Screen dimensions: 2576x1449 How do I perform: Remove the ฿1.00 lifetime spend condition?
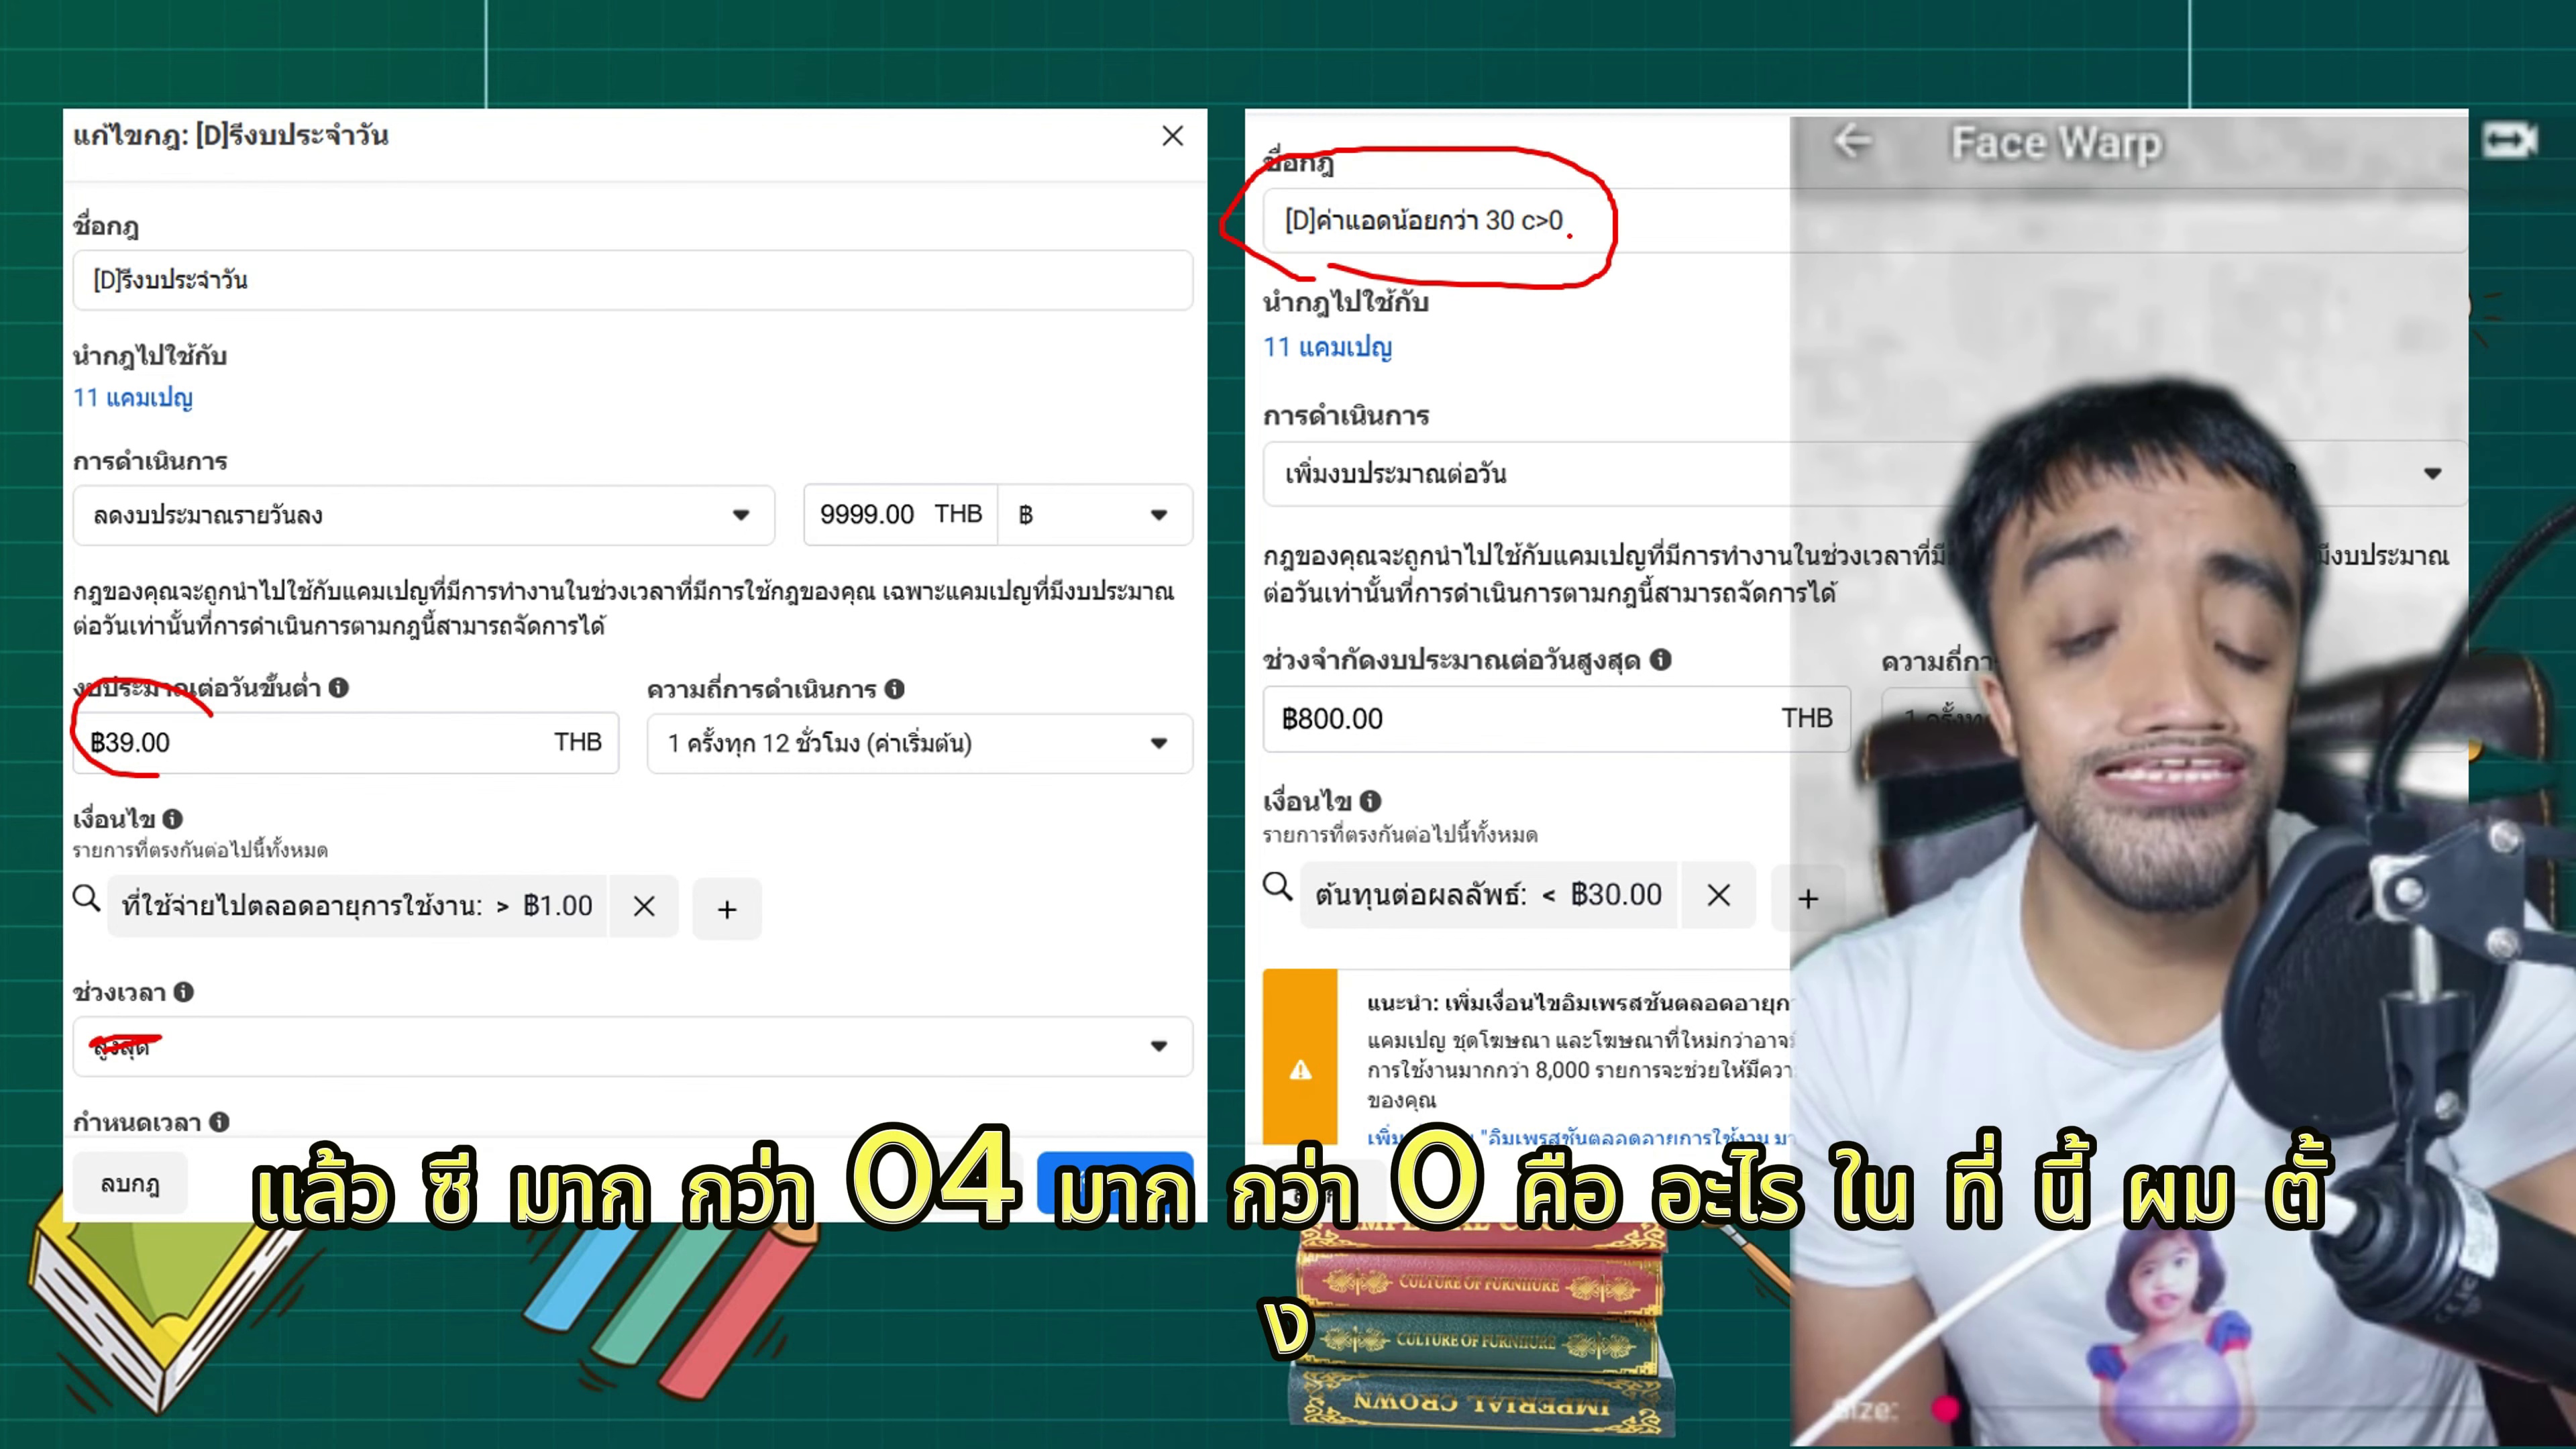[x=643, y=906]
